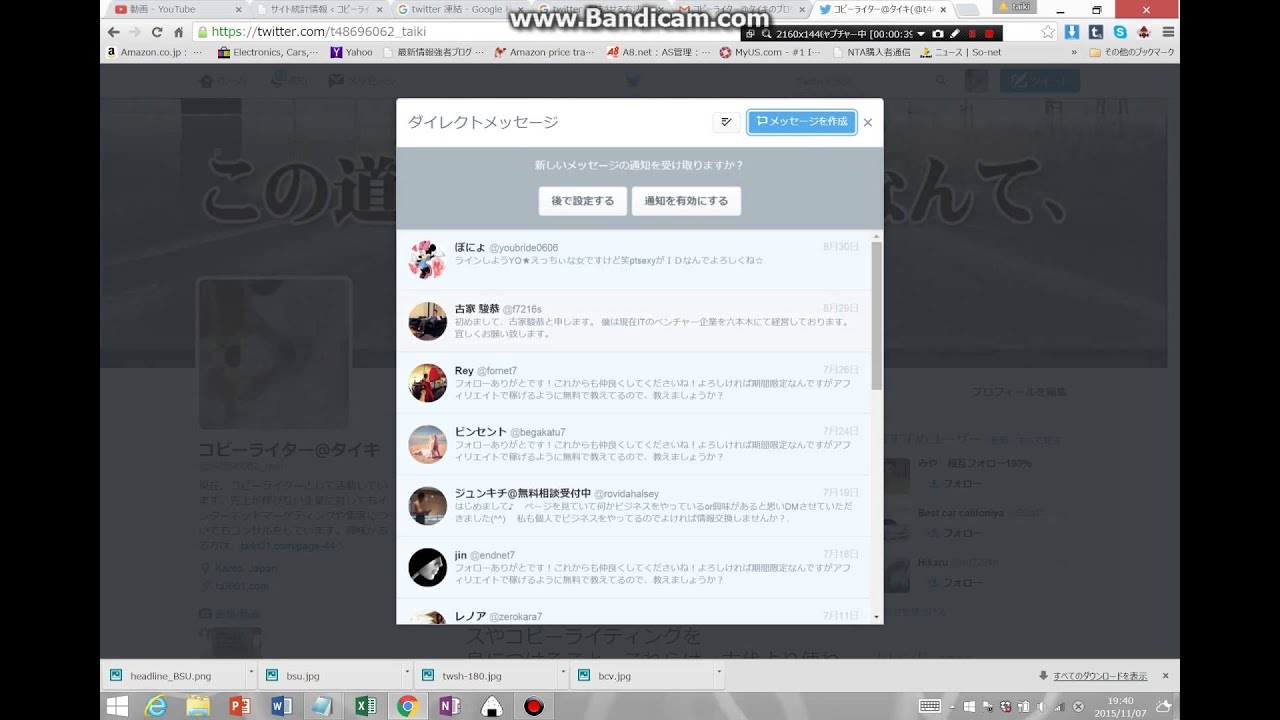
Task: Open the Amazon price tra... bookmark
Action: 546,52
